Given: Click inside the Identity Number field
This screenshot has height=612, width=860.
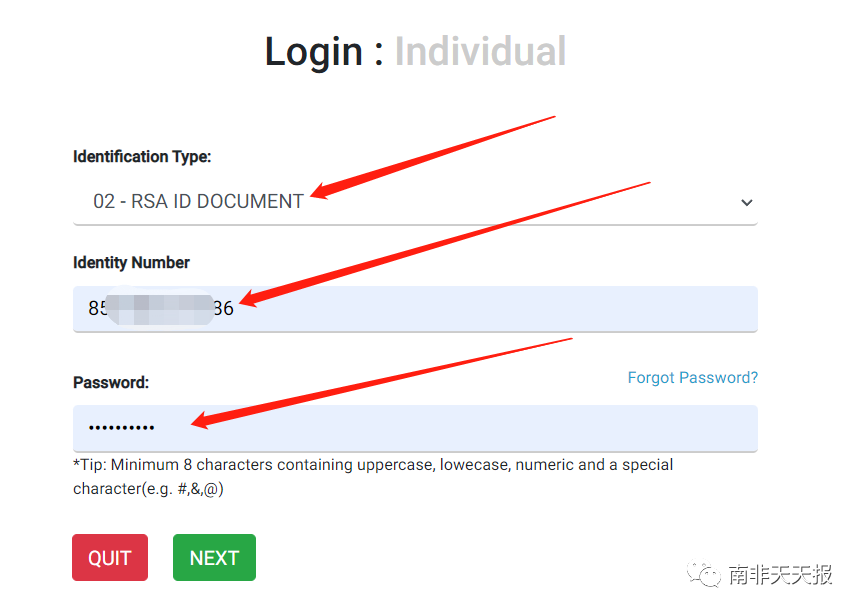Looking at the screenshot, I should [415, 309].
